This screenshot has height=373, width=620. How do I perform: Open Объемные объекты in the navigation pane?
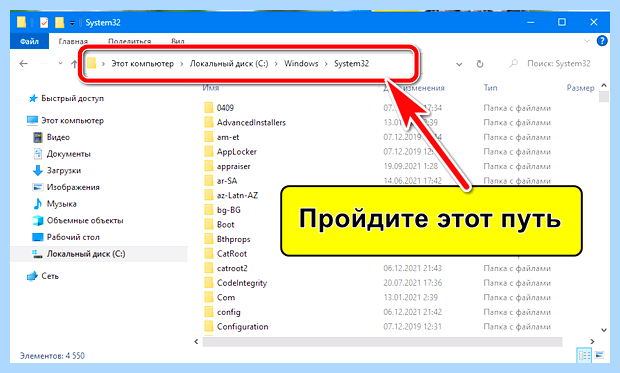(x=85, y=220)
